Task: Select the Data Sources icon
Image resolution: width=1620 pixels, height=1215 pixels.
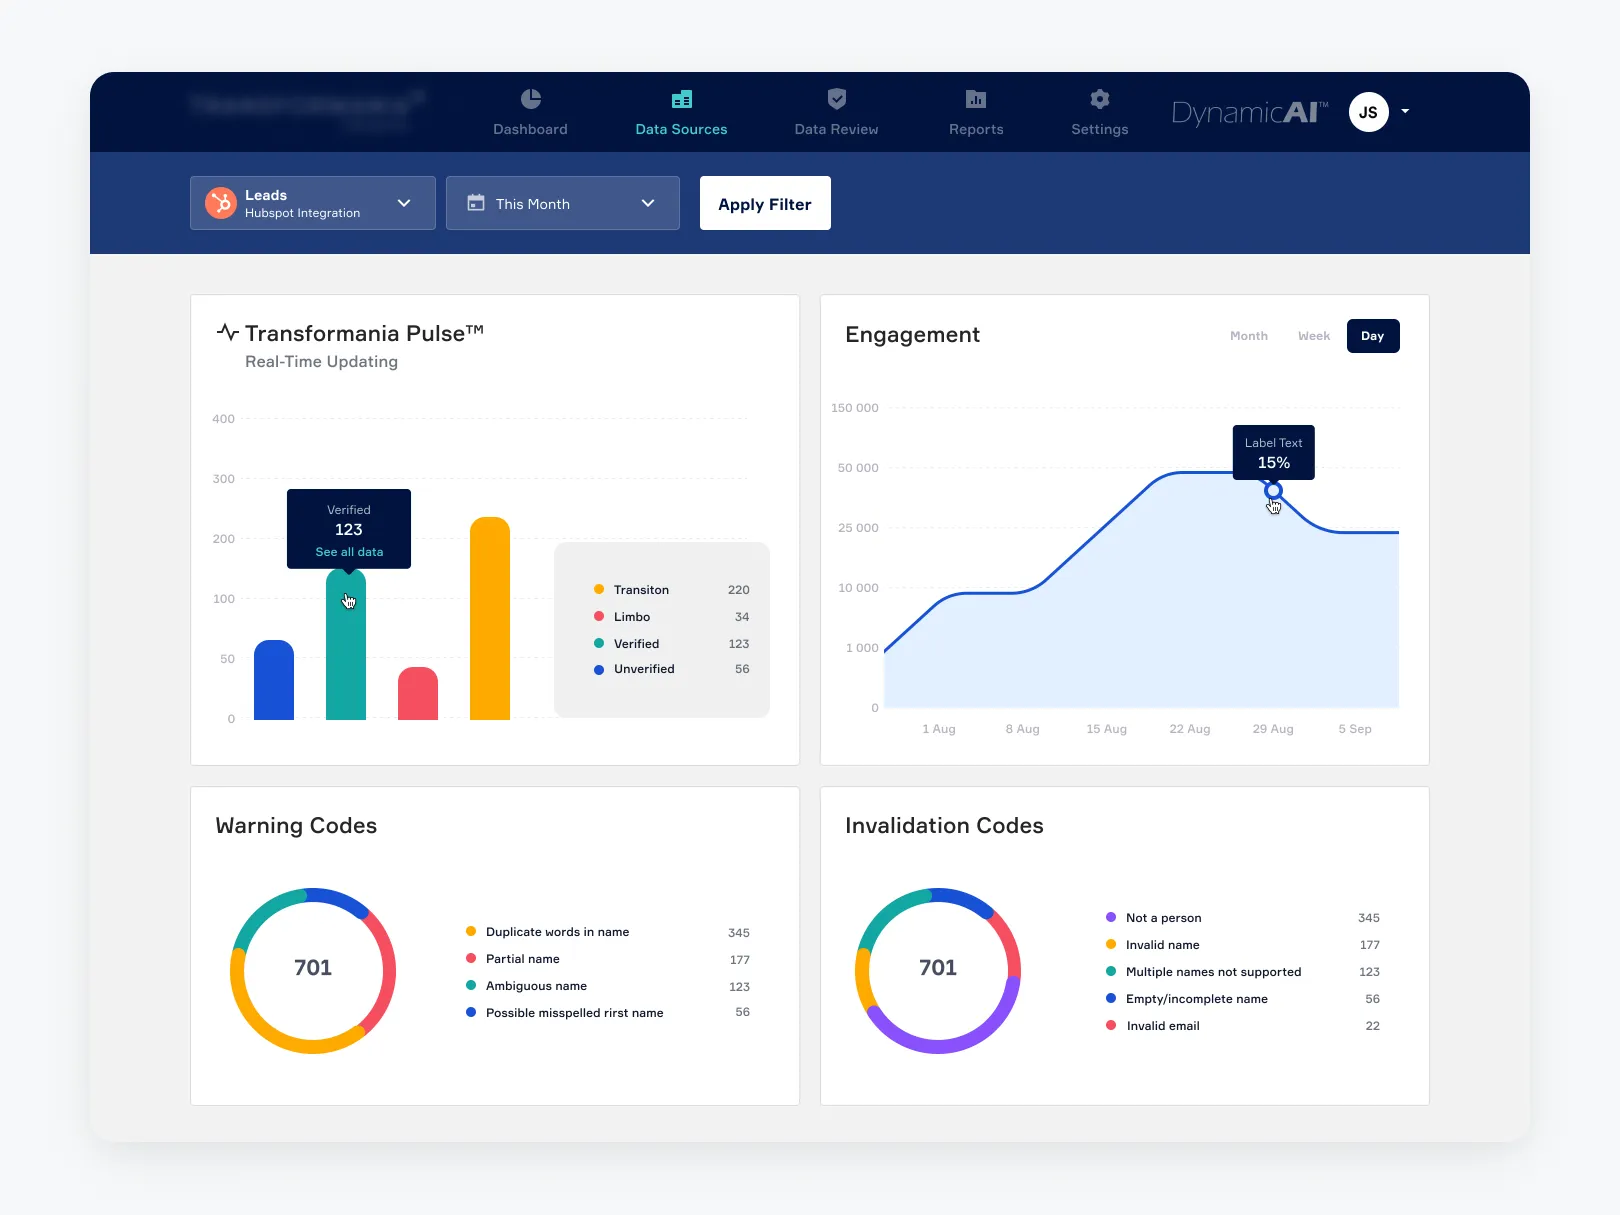Action: point(682,99)
